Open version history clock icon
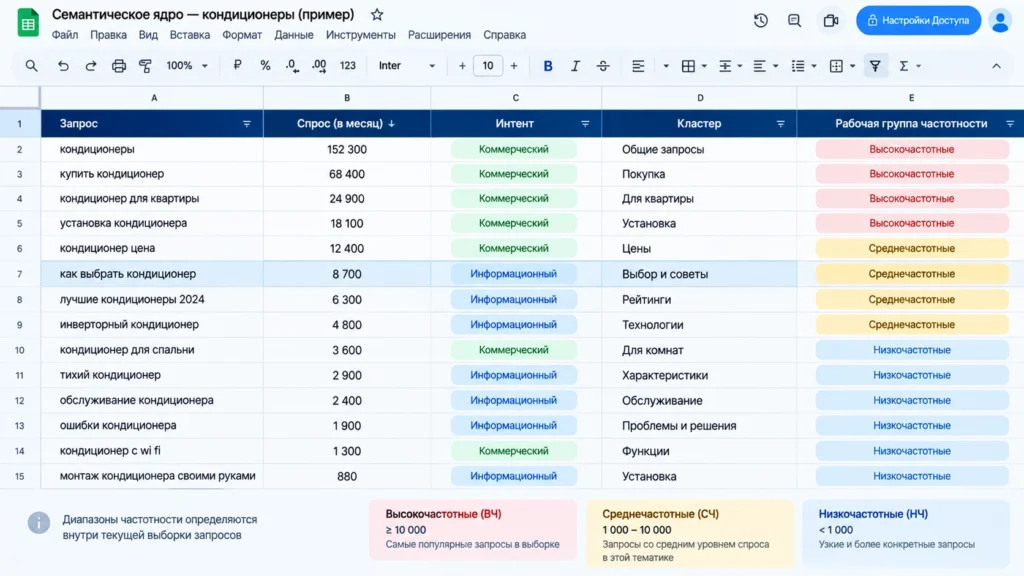1024x576 pixels. tap(760, 20)
